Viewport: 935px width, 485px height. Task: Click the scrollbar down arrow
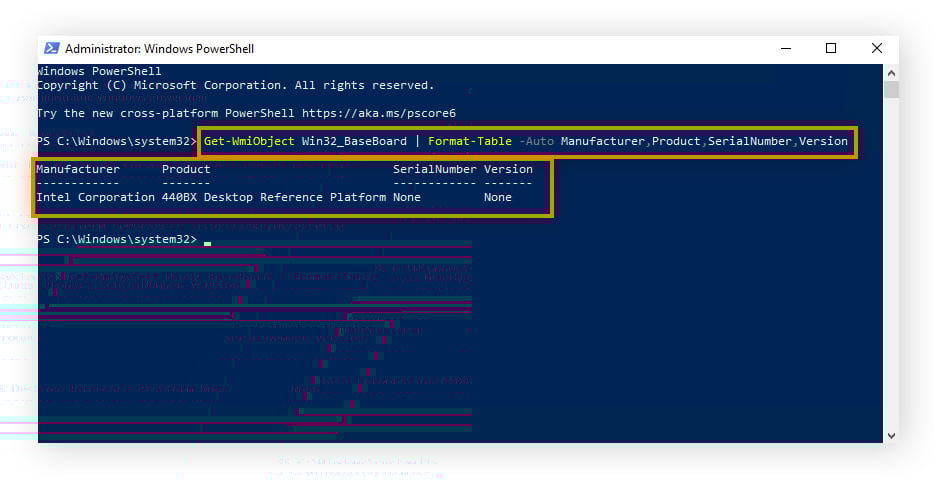tap(891, 435)
